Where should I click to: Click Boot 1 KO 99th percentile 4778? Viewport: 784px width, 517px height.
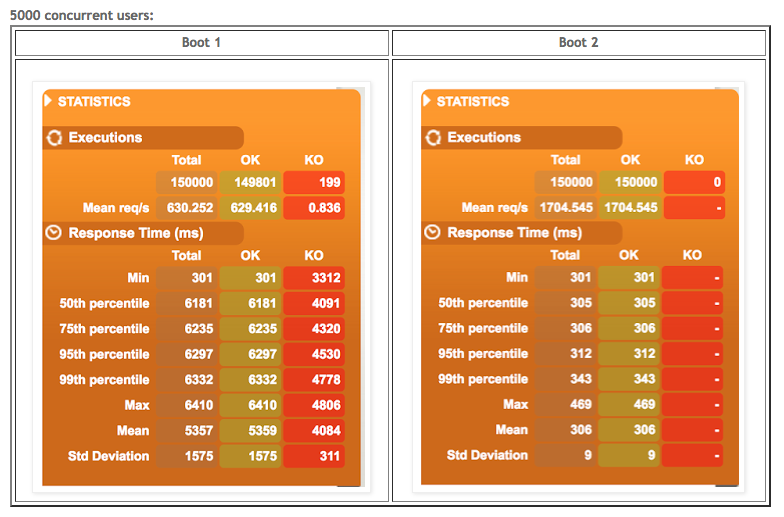click(x=314, y=380)
